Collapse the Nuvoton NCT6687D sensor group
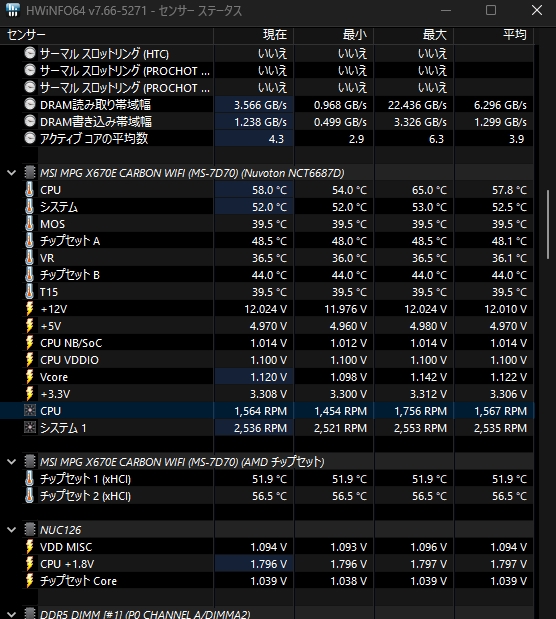 tap(11, 173)
